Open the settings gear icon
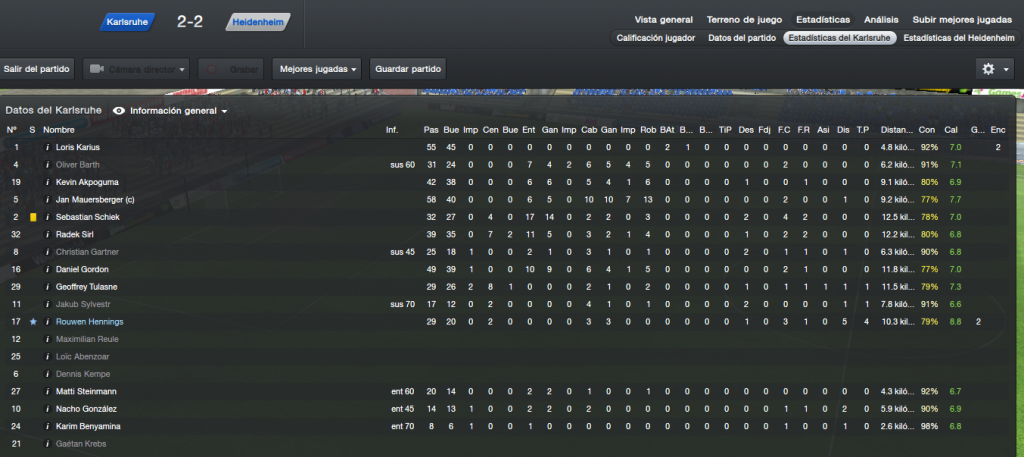Viewport: 1024px width, 457px height. pos(988,69)
